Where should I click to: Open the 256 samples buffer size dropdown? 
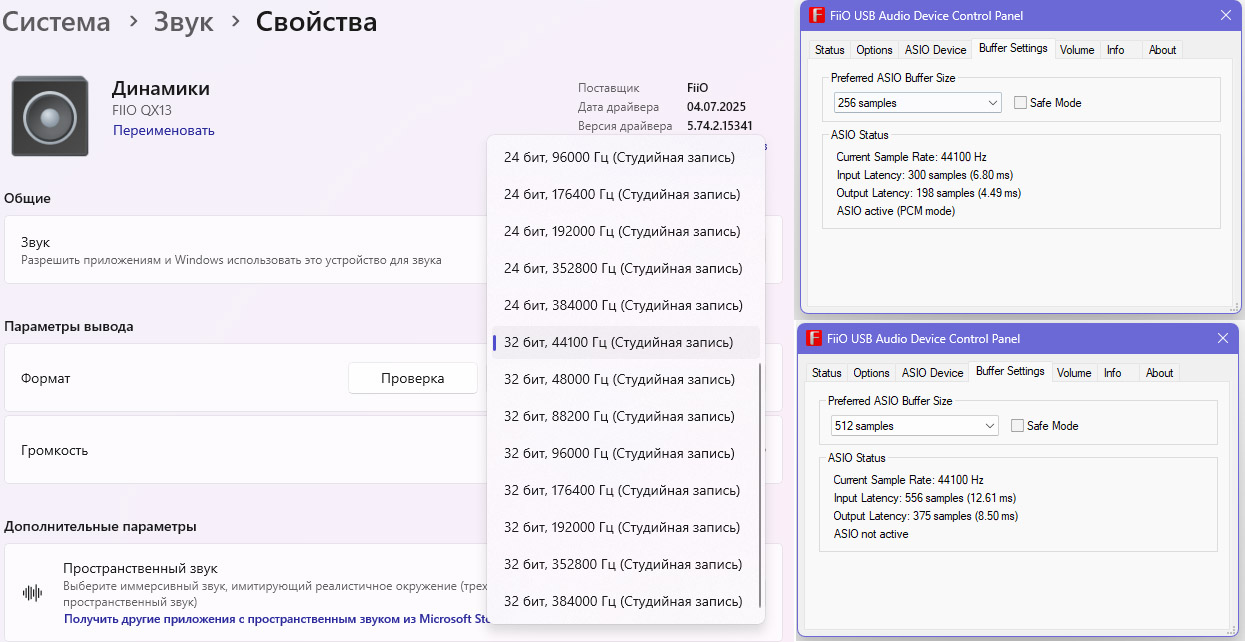click(x=918, y=103)
